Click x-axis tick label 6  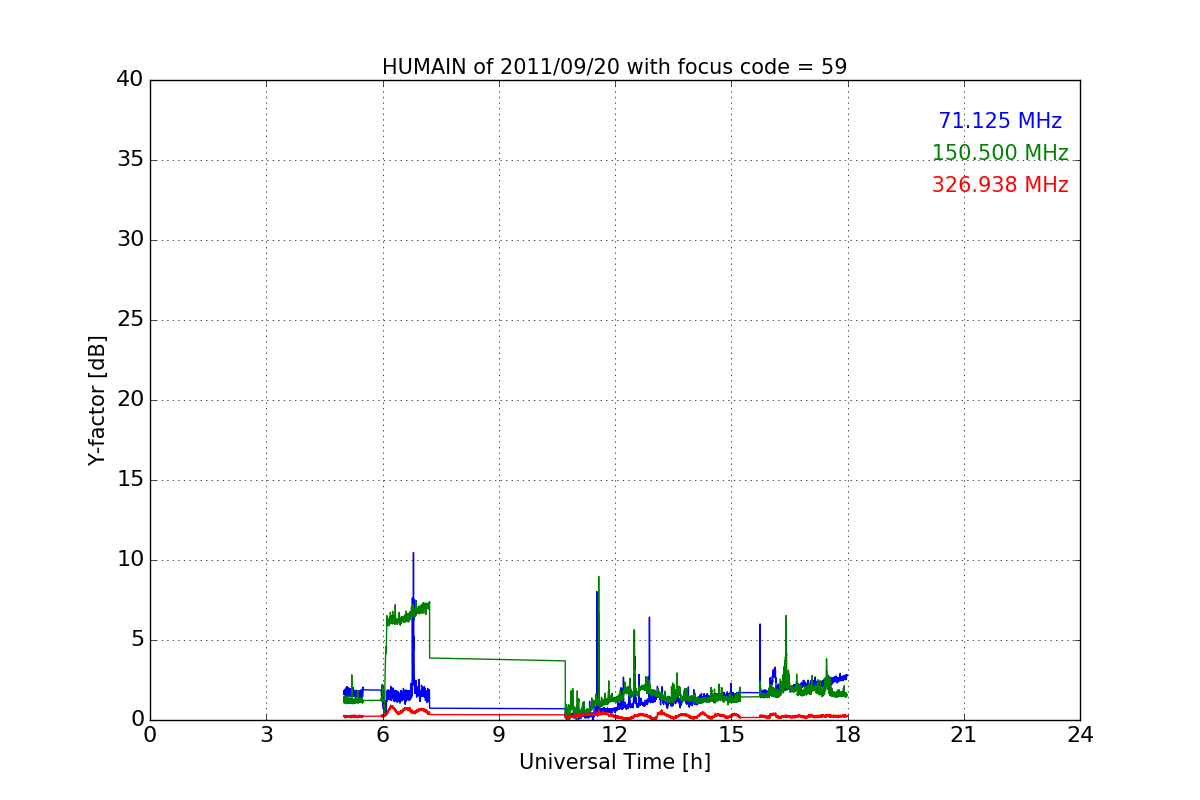coord(383,735)
